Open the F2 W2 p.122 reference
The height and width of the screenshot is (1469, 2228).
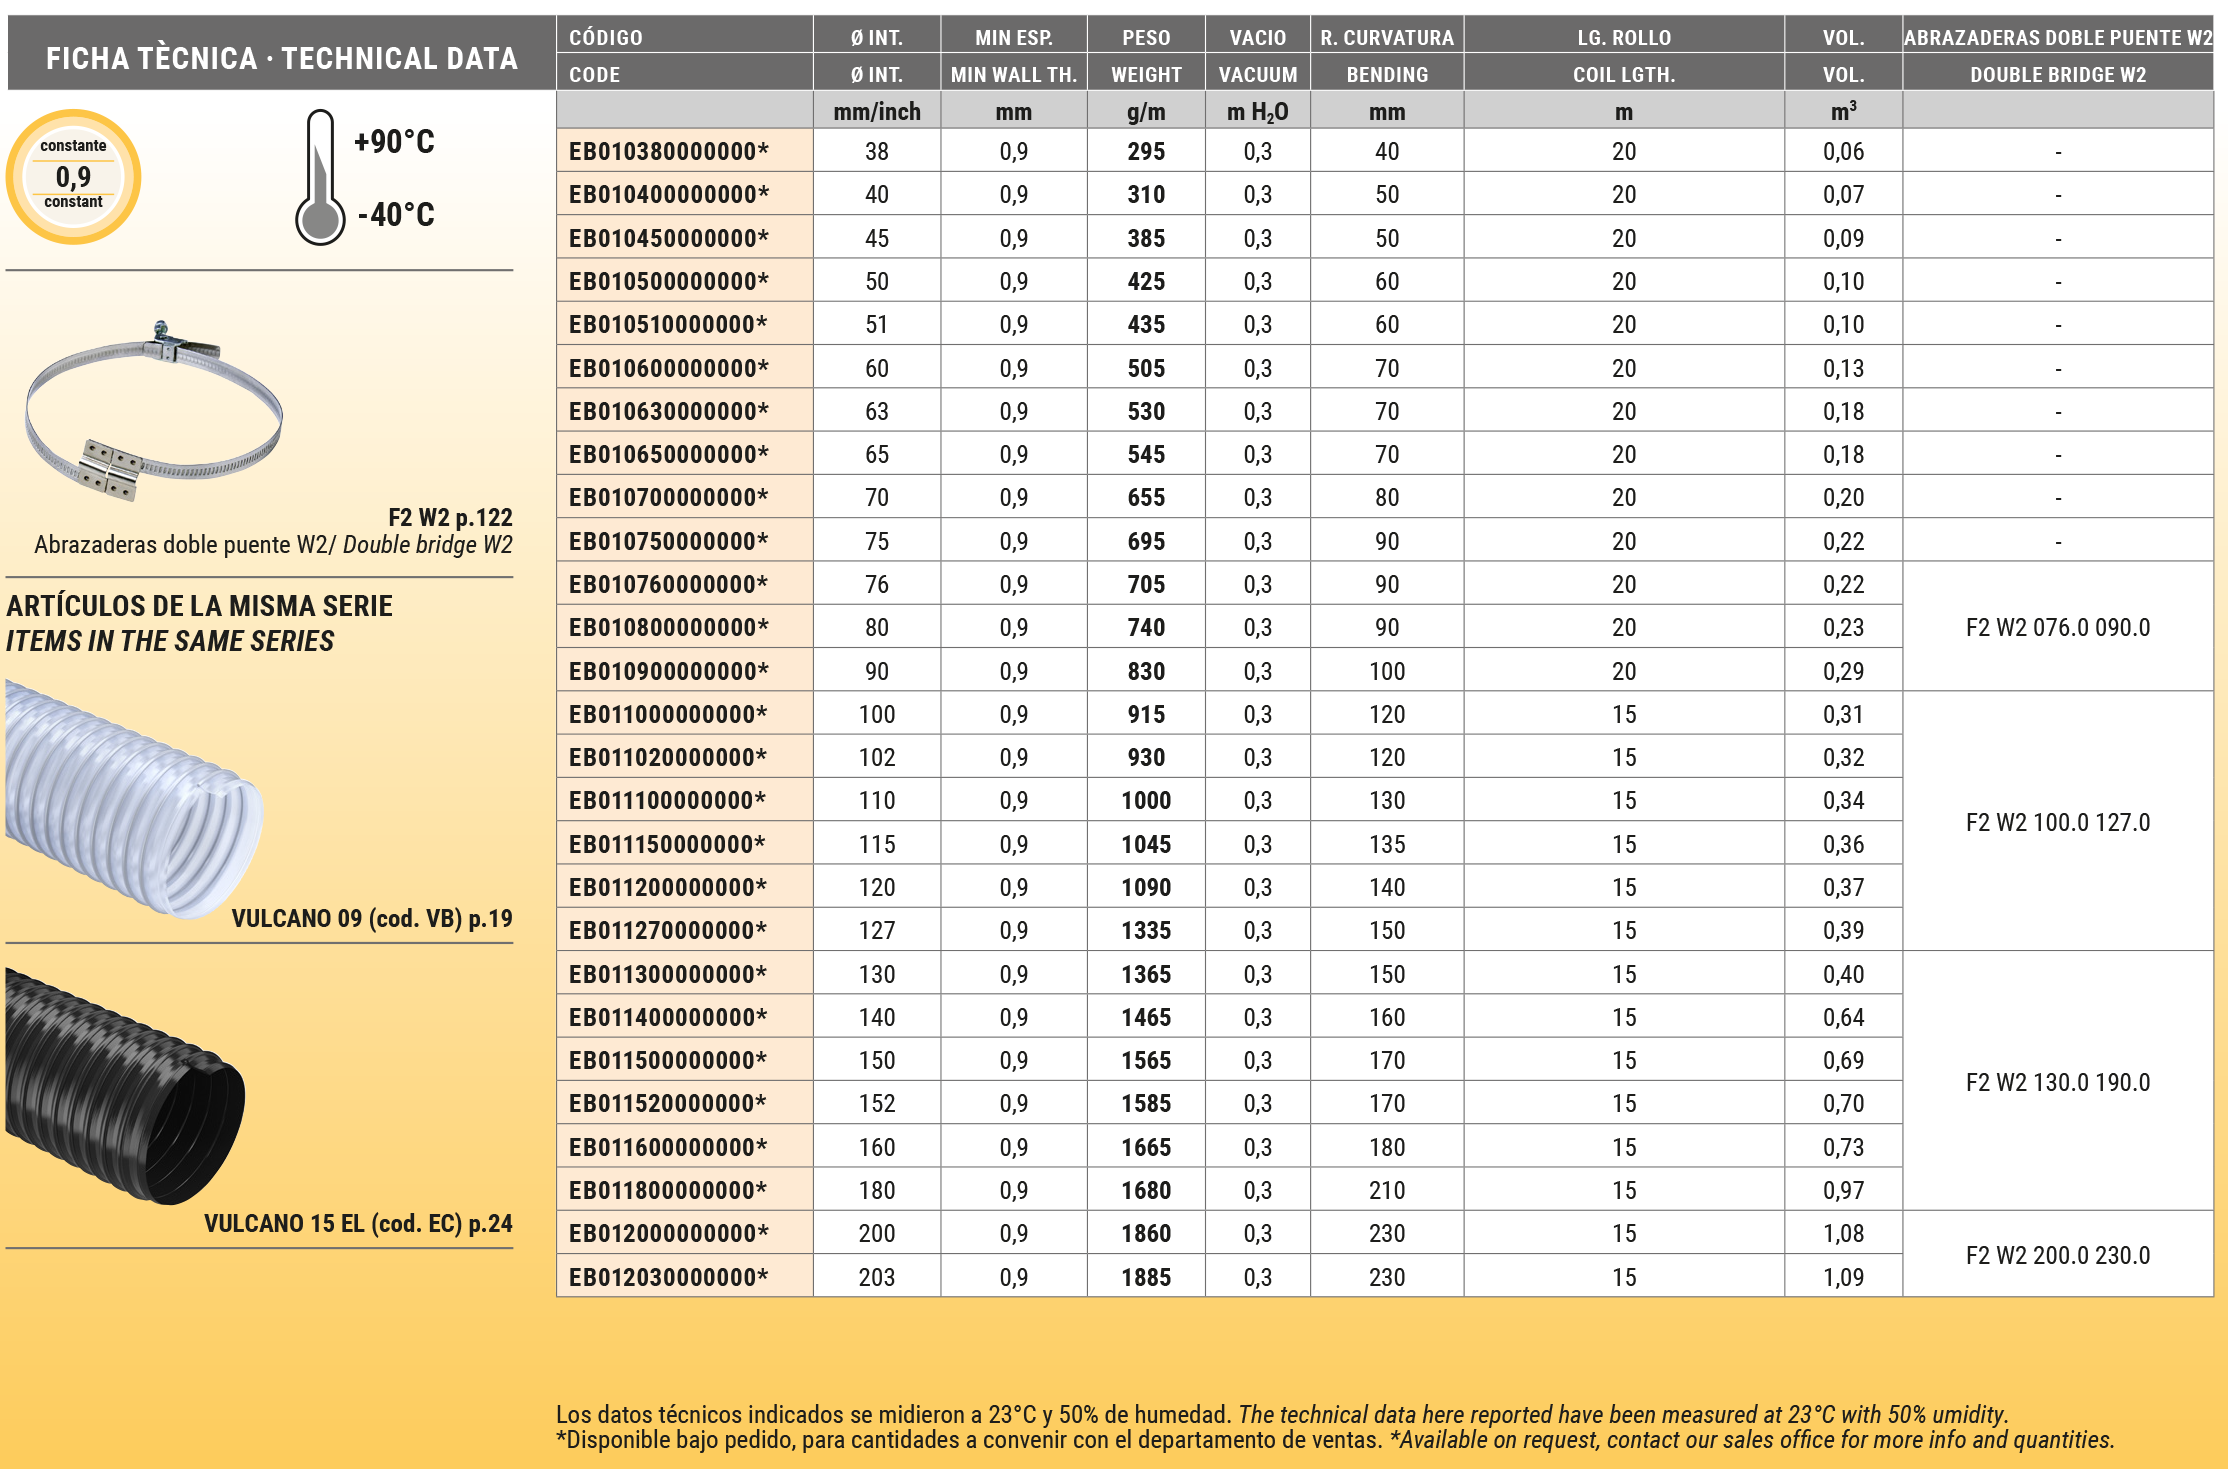(450, 517)
